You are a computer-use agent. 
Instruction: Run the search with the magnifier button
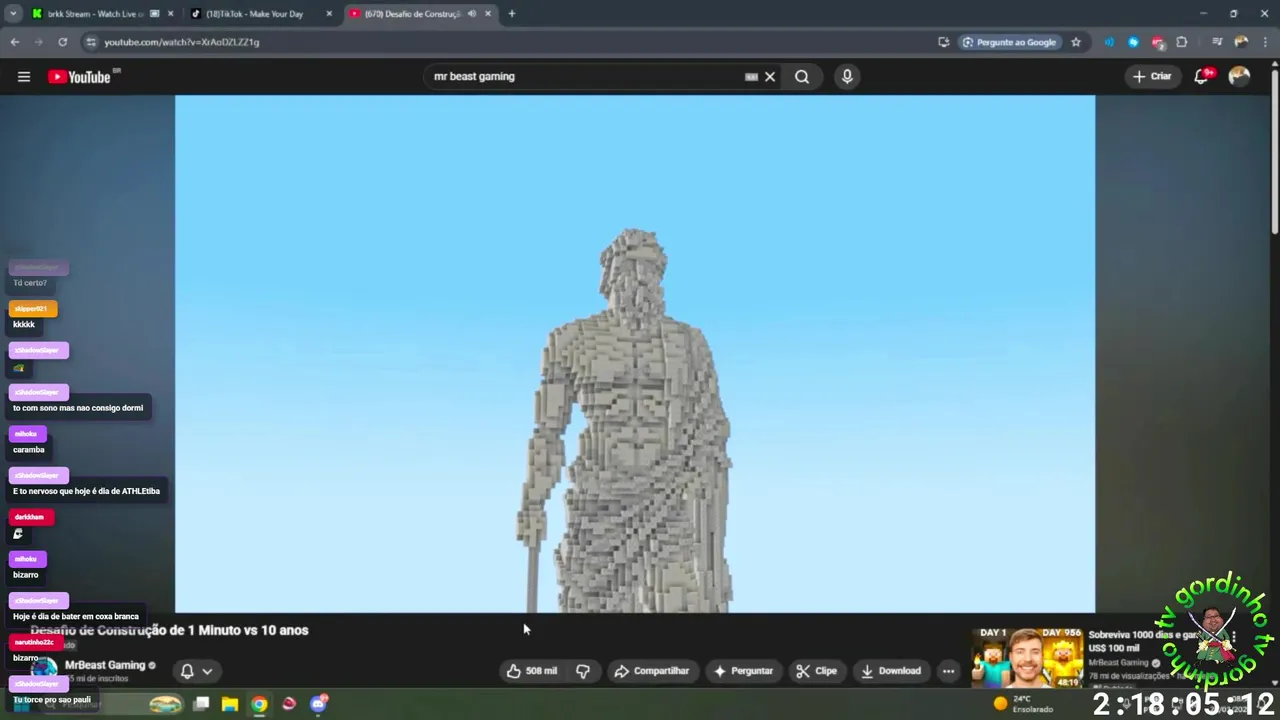802,77
